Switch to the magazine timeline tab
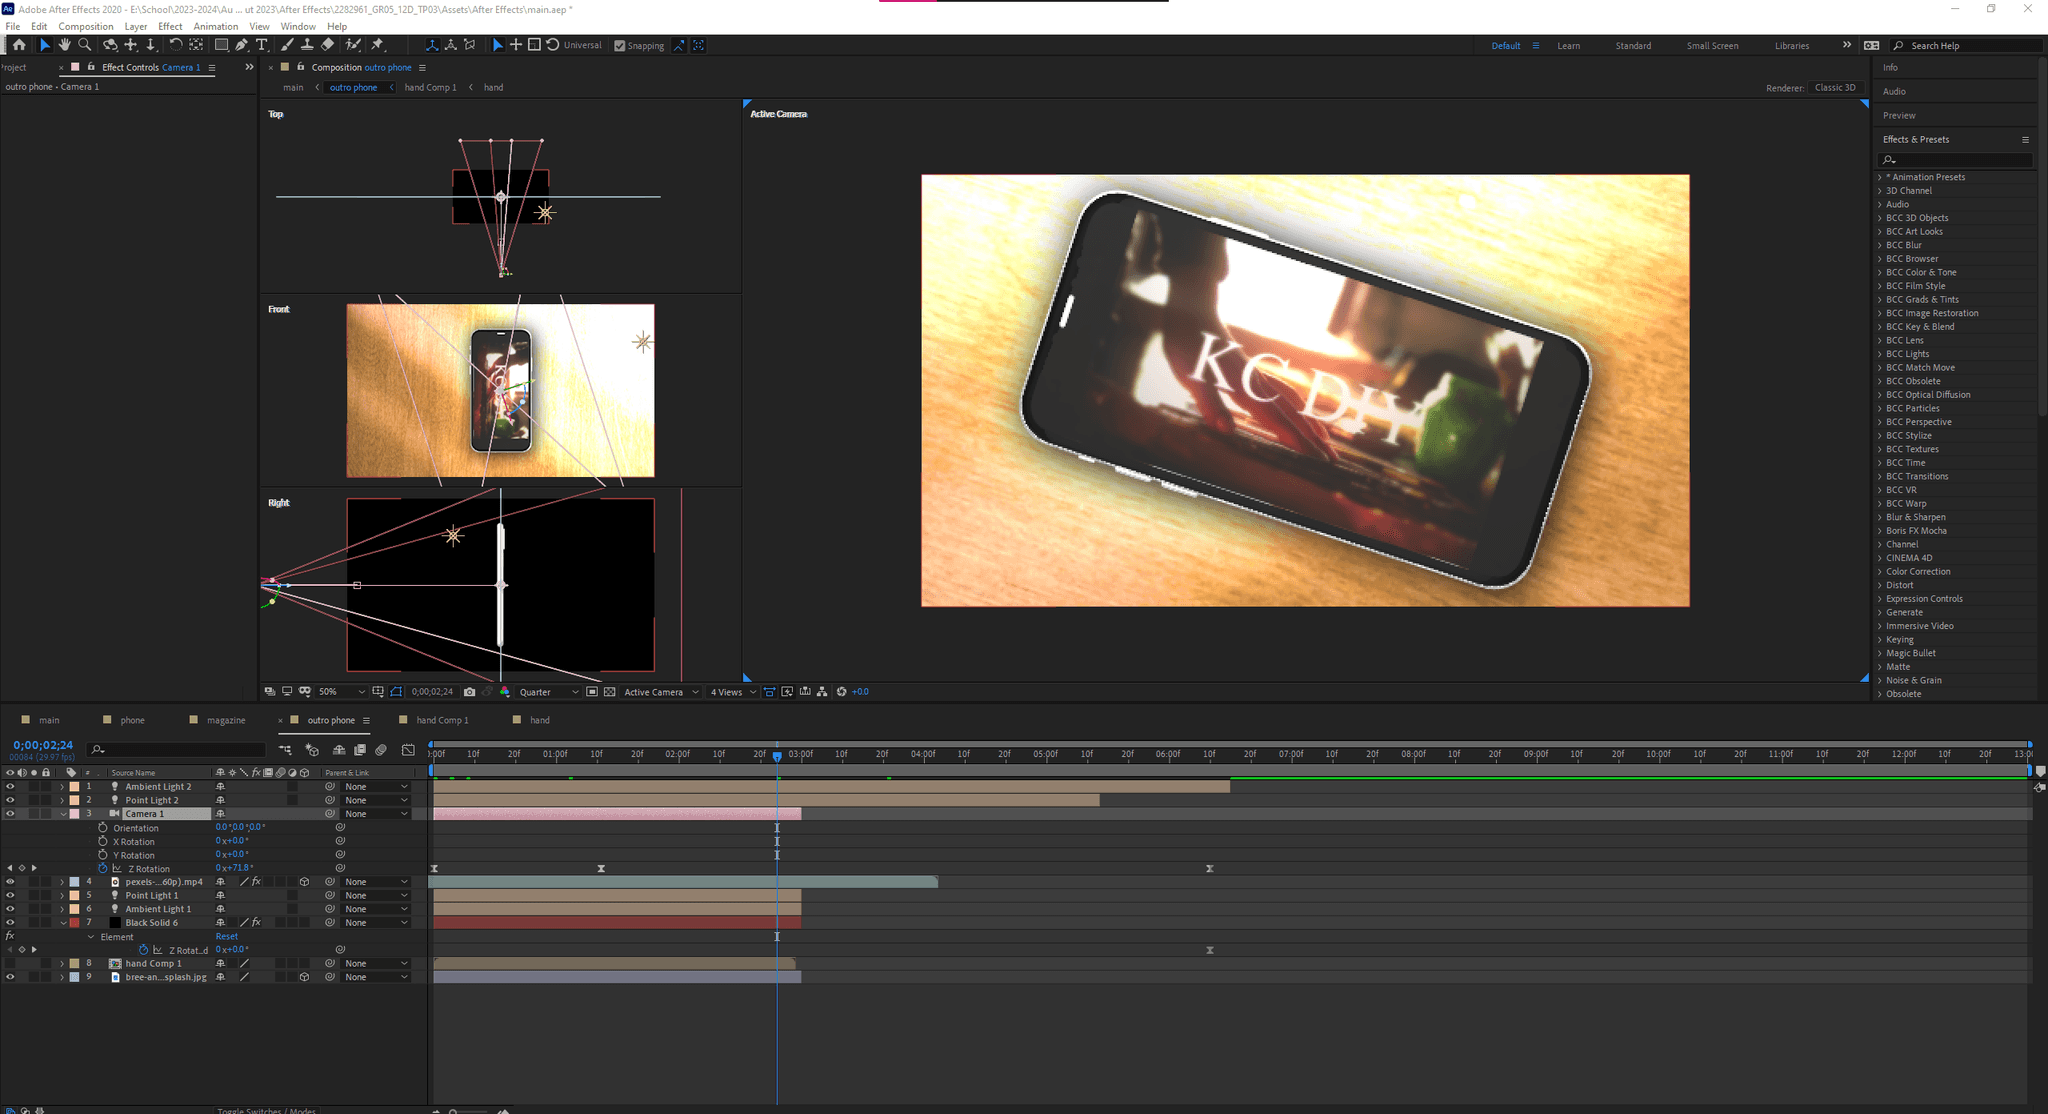The image size is (2048, 1114). pyautogui.click(x=226, y=720)
